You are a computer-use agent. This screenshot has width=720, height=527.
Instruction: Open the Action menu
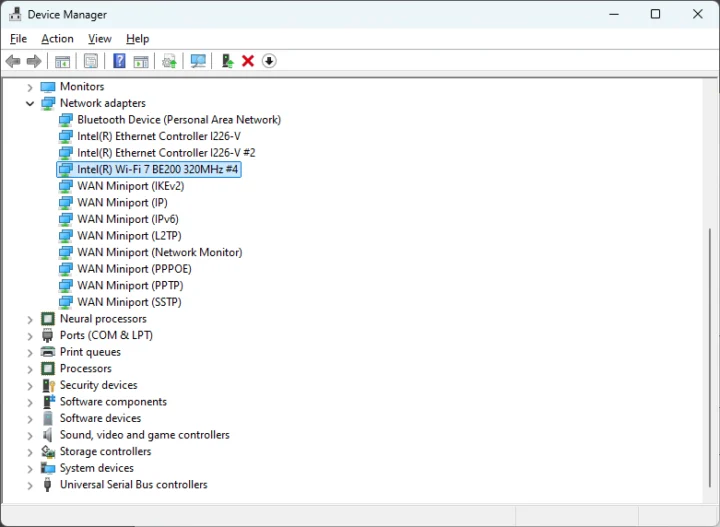(57, 39)
